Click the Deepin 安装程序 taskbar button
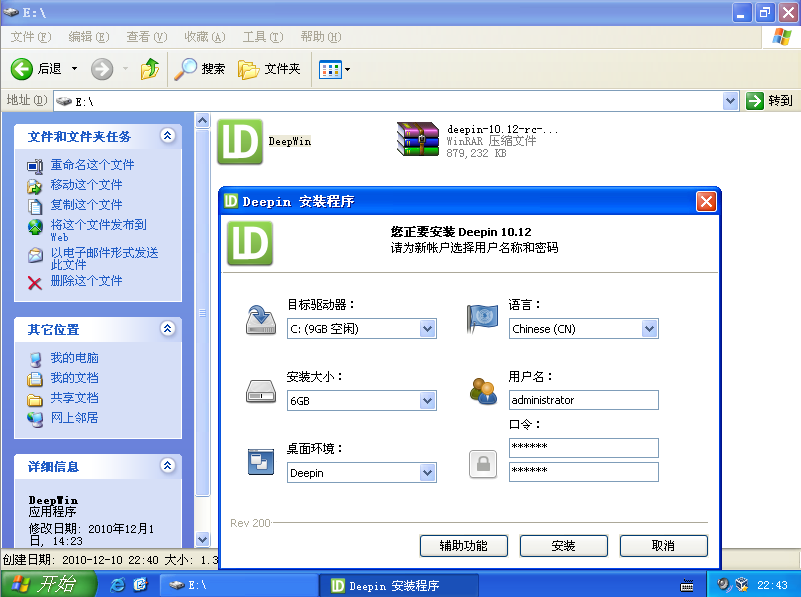The image size is (801, 597). click(x=398, y=585)
